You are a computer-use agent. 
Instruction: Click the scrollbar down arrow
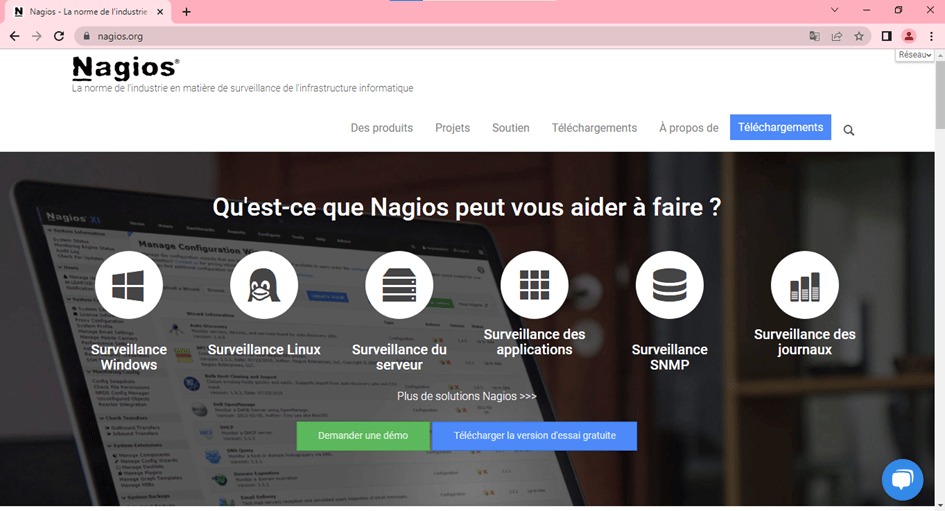(940, 506)
